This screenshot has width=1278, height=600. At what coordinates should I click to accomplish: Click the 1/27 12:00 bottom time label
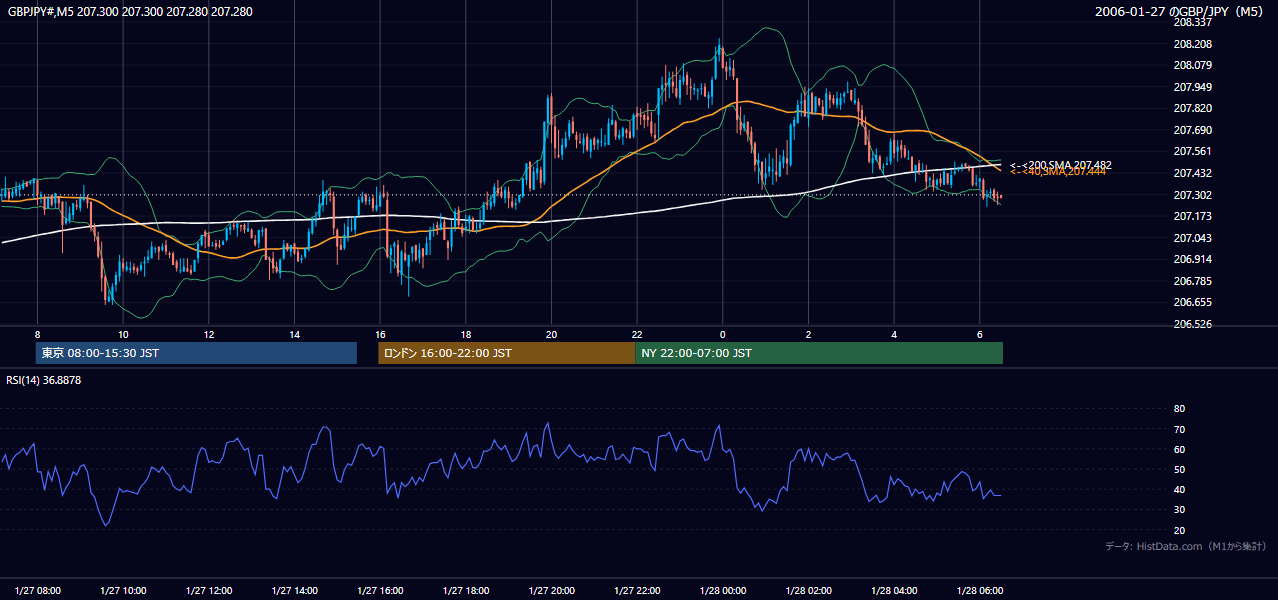209,591
